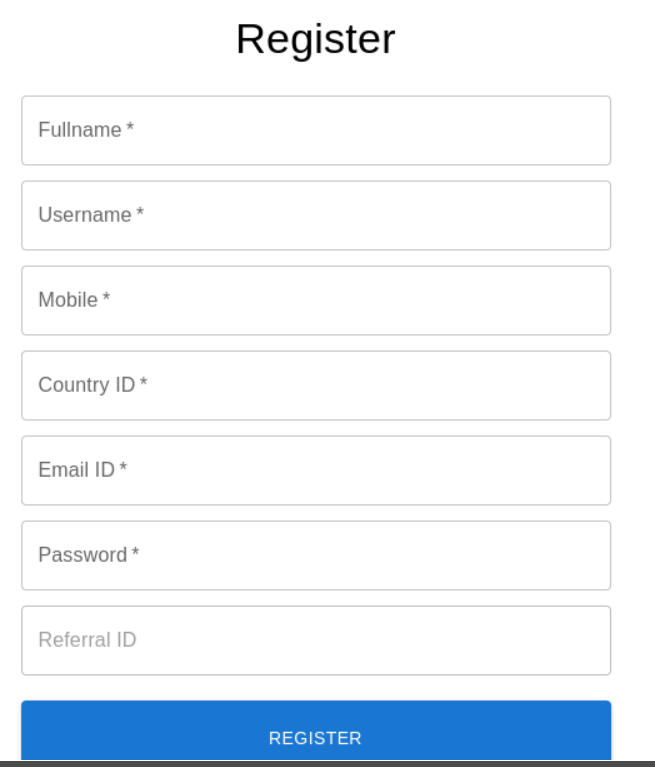Click into the Country ID field
Screen dimensions: 655x767
pos(315,385)
